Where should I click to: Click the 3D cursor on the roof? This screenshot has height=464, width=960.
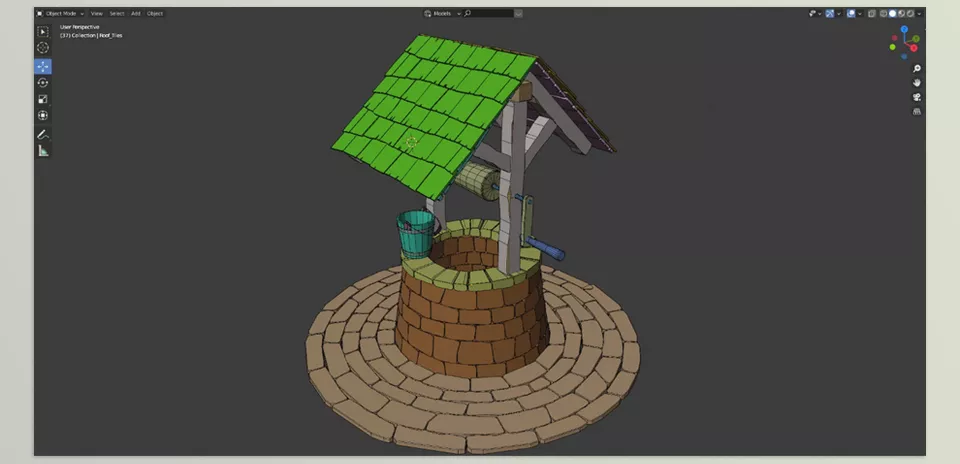411,143
